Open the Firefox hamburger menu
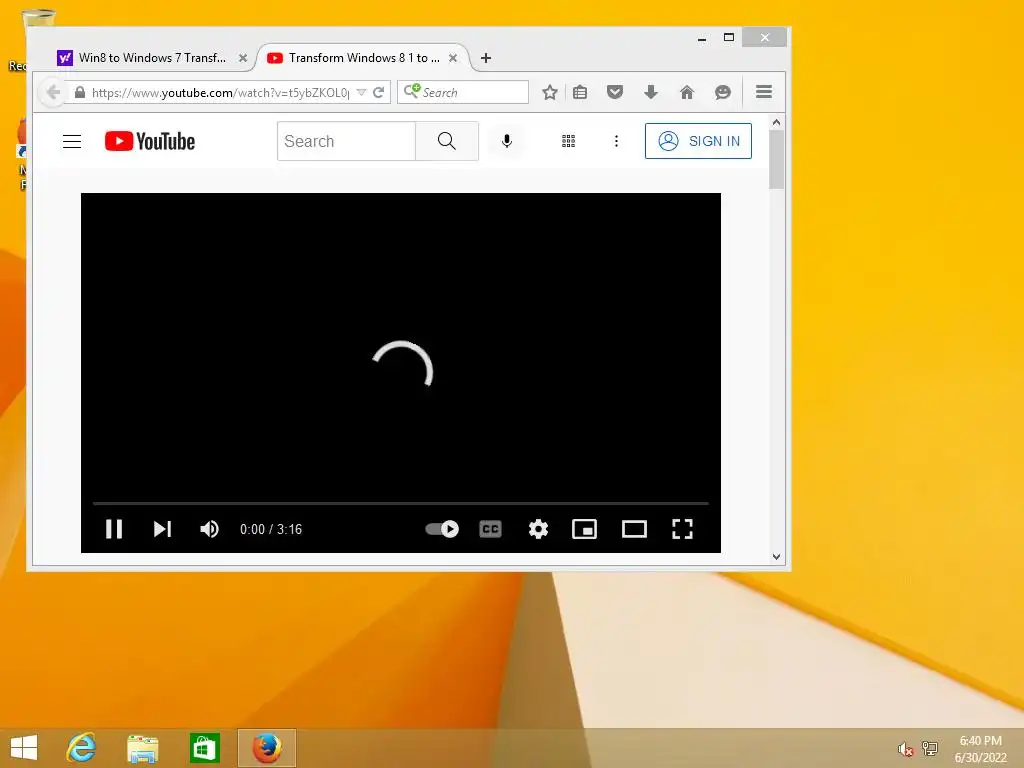1024x768 pixels. 764,92
